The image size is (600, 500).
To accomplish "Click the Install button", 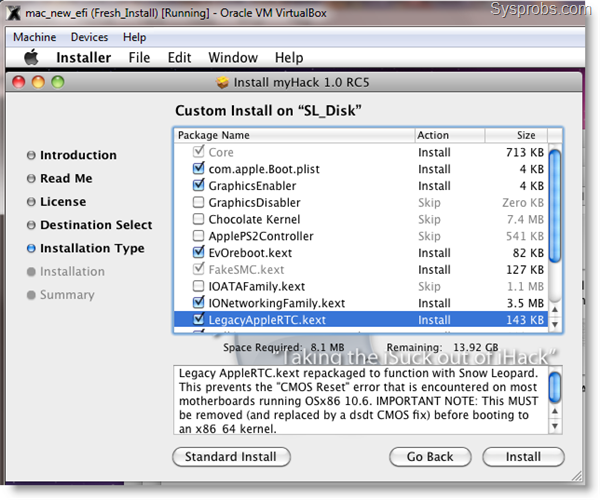I will click(523, 457).
